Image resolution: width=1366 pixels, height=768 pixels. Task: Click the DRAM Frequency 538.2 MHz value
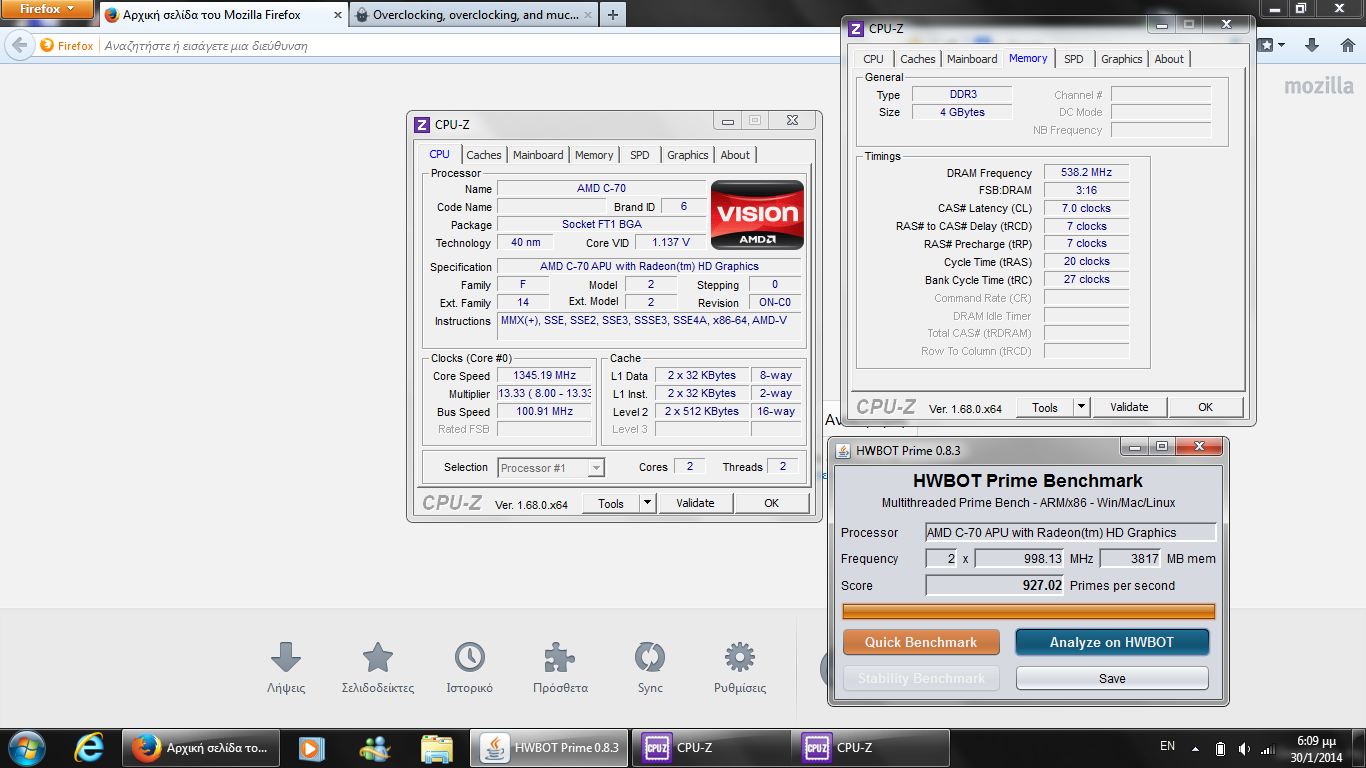click(x=1086, y=173)
